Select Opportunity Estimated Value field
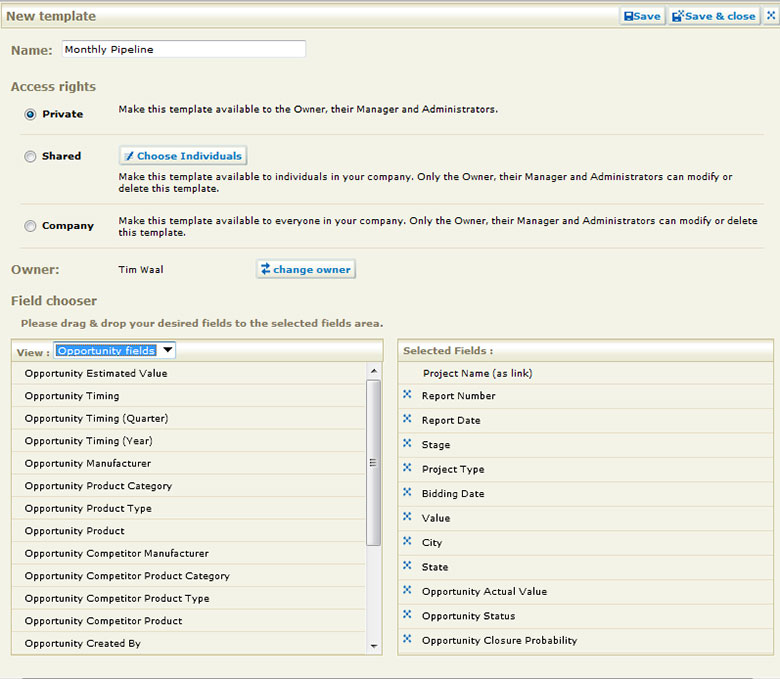The height and width of the screenshot is (679, 780). [189, 373]
